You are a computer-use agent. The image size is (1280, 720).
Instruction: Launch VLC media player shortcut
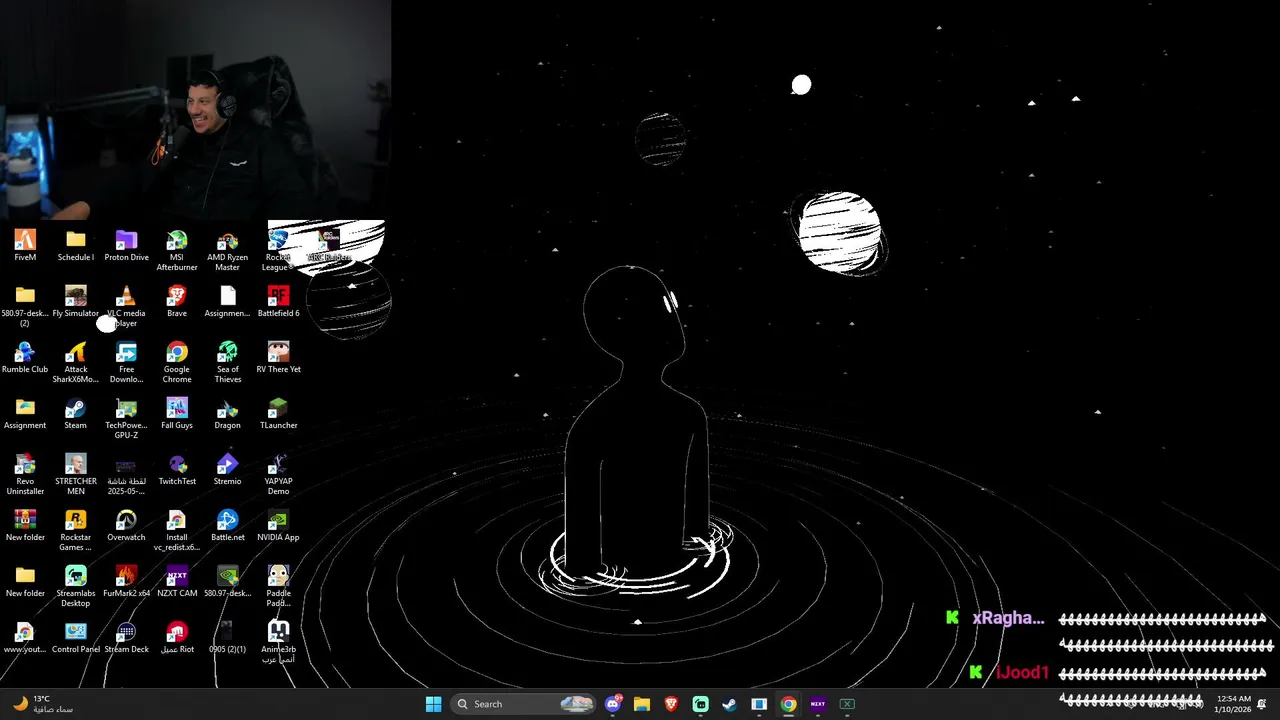point(126,307)
